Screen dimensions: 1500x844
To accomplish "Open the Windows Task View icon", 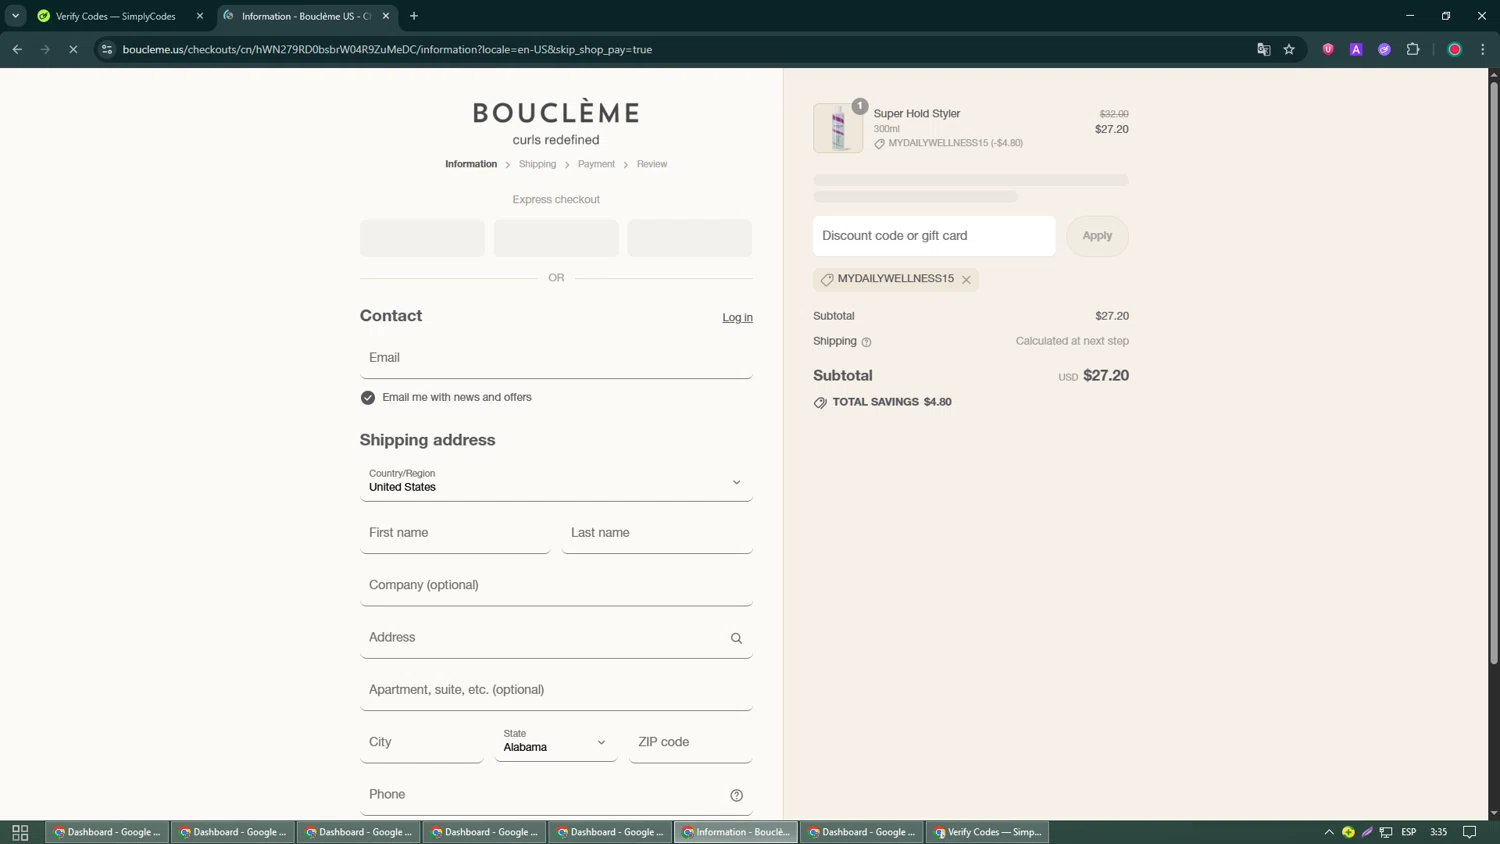I will (20, 832).
